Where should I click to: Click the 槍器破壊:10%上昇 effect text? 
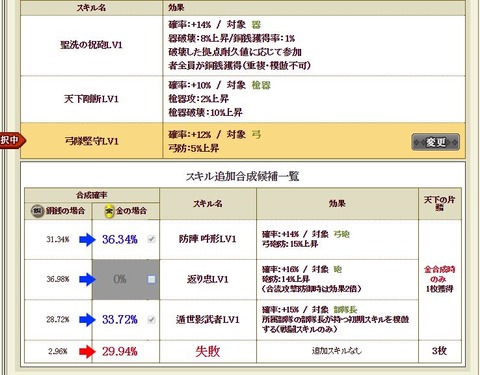tap(205, 112)
